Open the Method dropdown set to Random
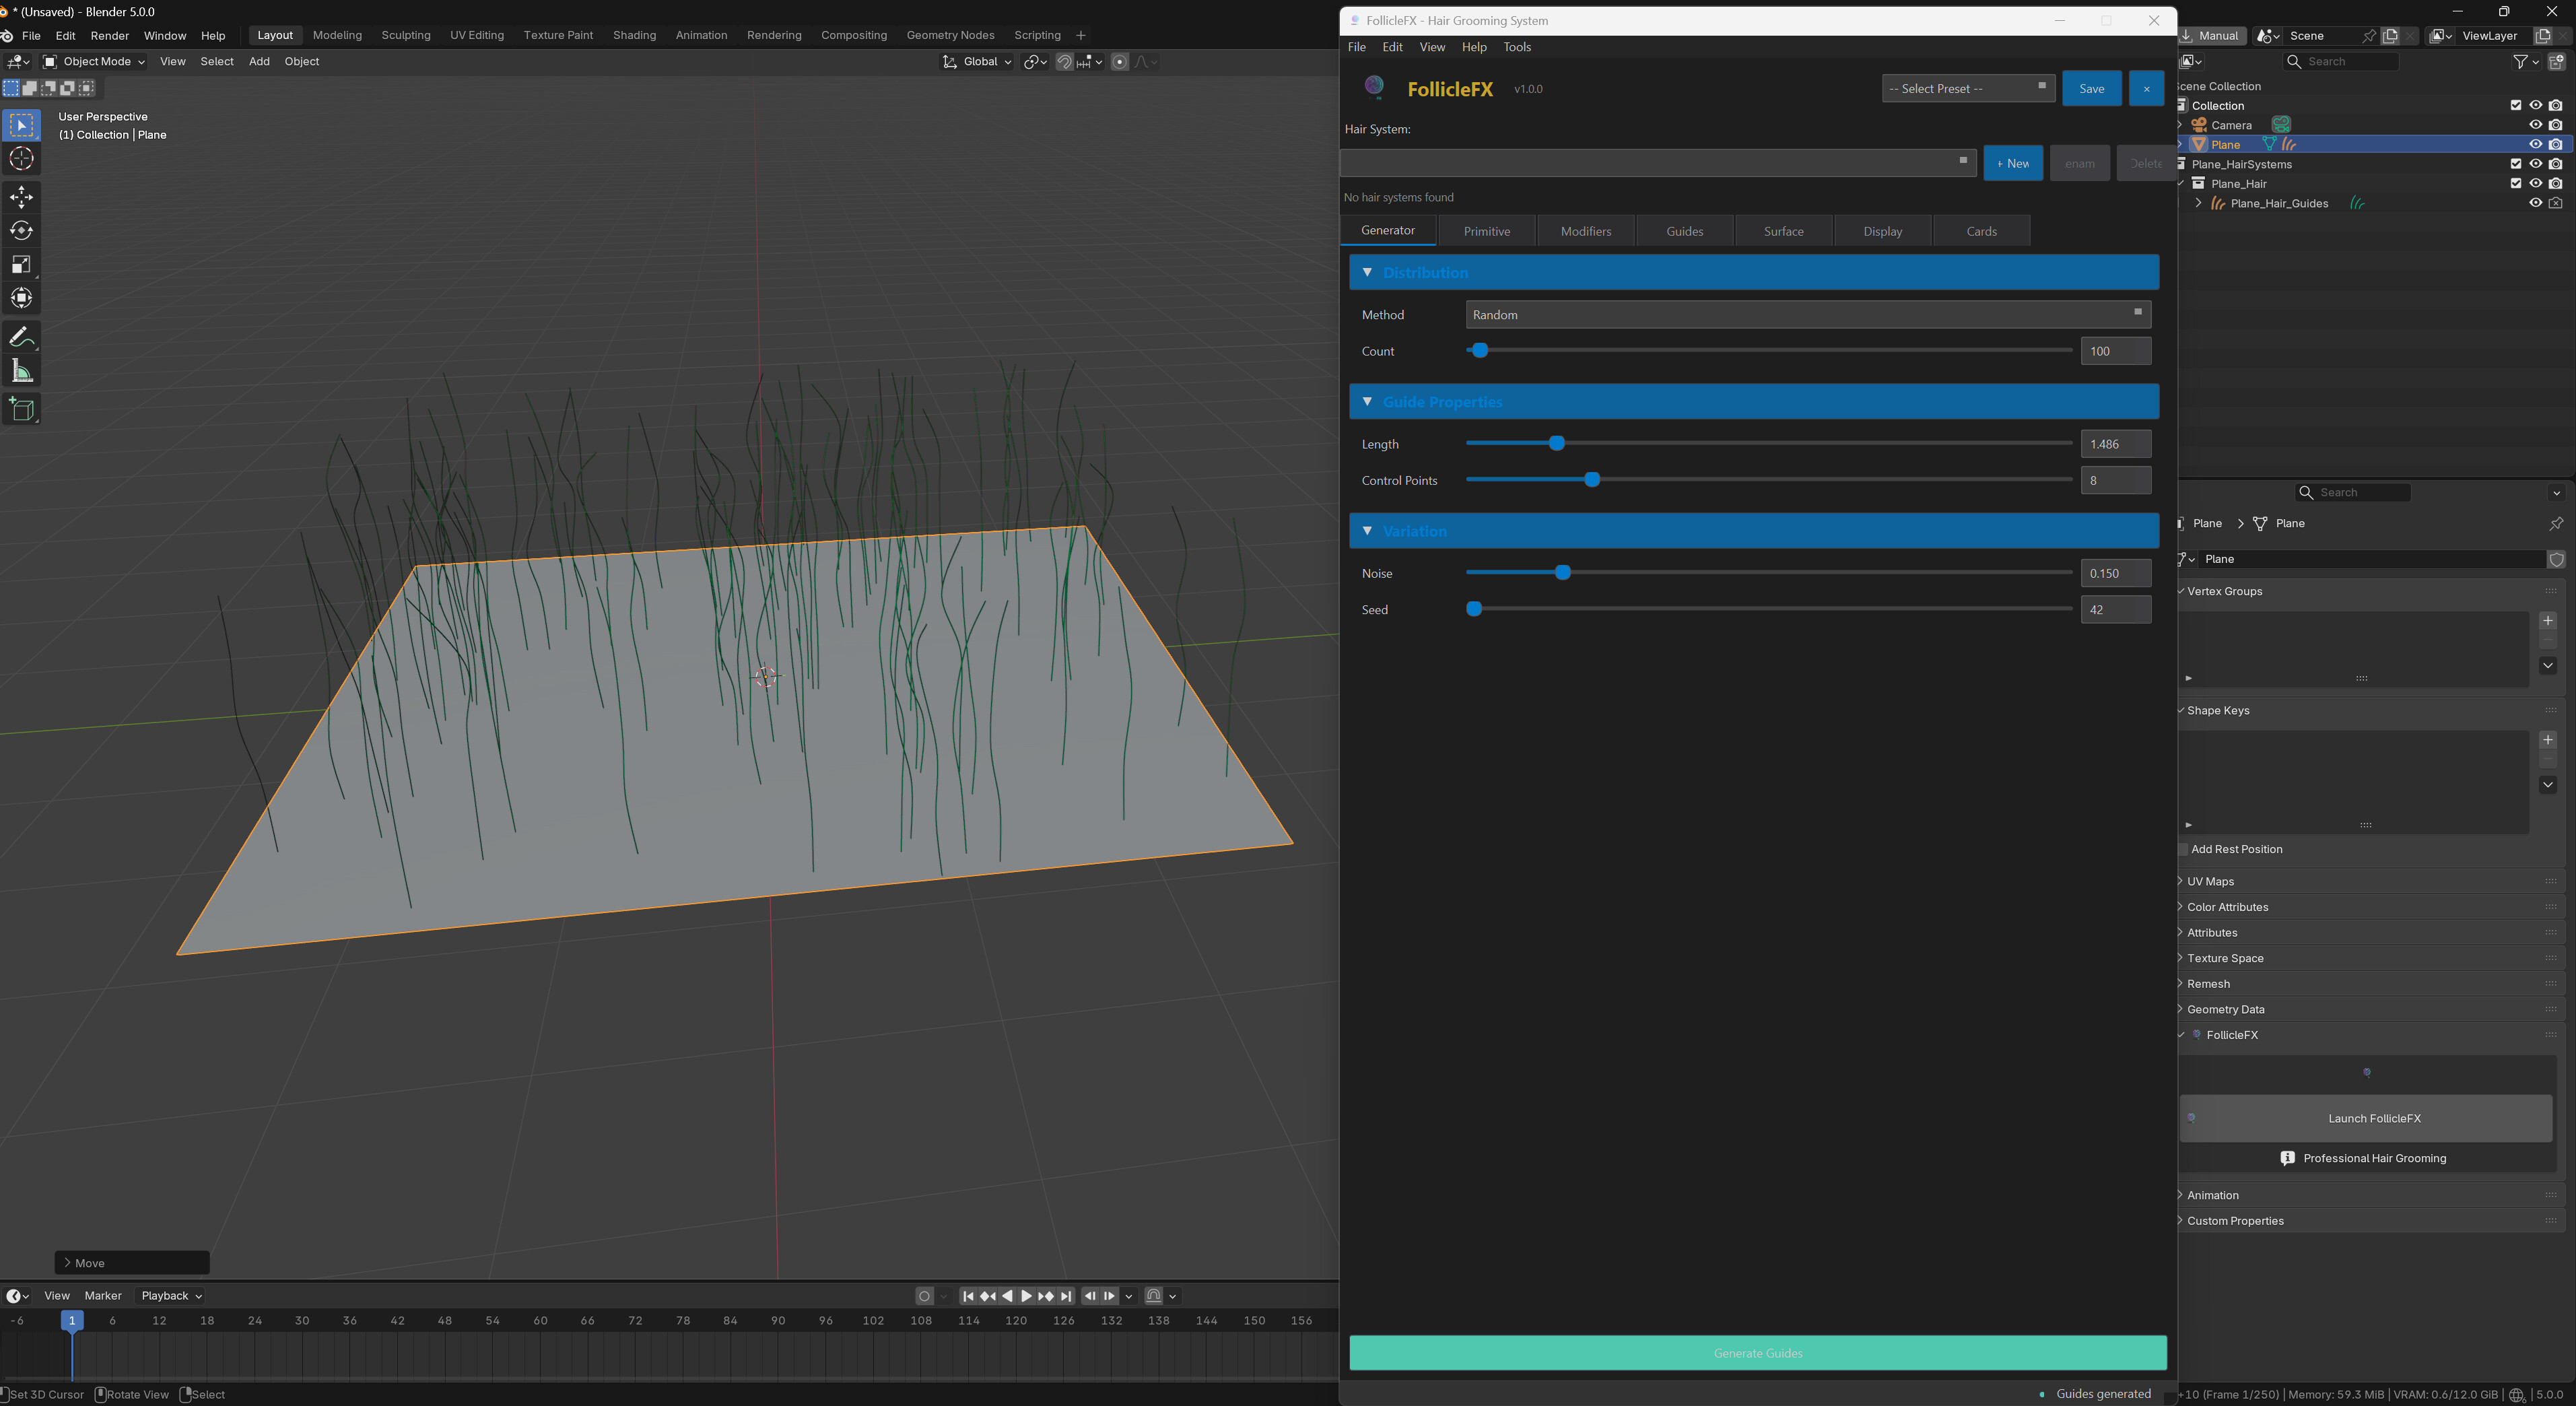 click(x=1808, y=315)
